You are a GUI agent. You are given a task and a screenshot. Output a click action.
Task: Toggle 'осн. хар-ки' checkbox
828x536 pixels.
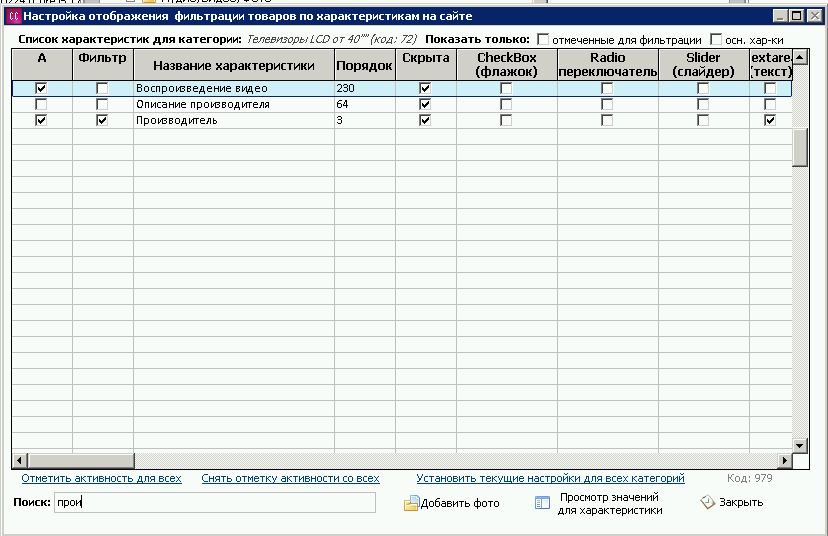[716, 40]
